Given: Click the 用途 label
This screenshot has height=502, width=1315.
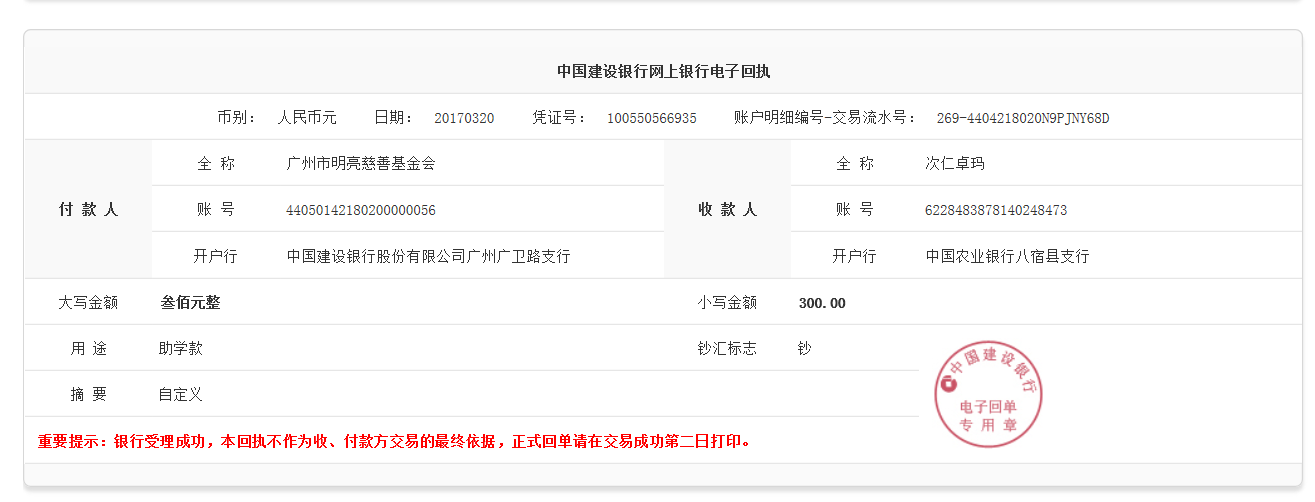Looking at the screenshot, I should pyautogui.click(x=88, y=348).
